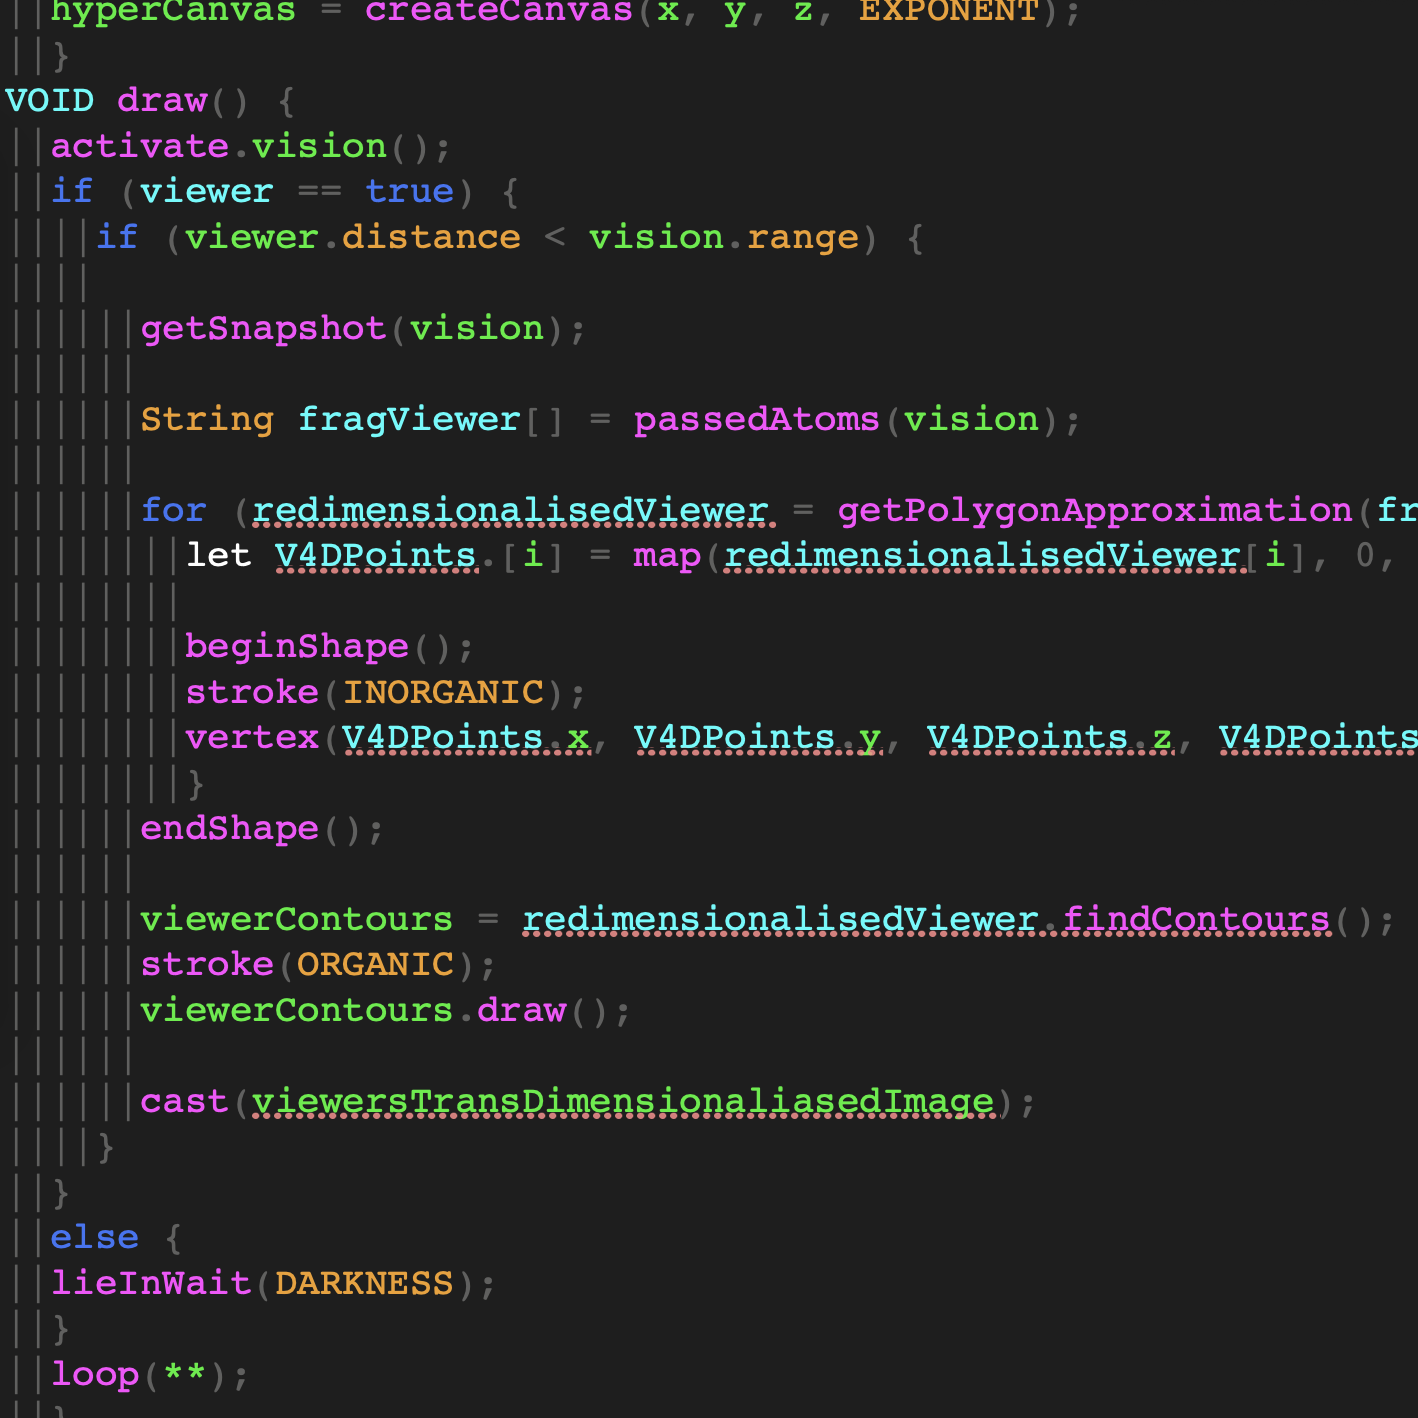Click the "true" keyword
Viewport: 1418px width, 1418px height.
tap(409, 191)
